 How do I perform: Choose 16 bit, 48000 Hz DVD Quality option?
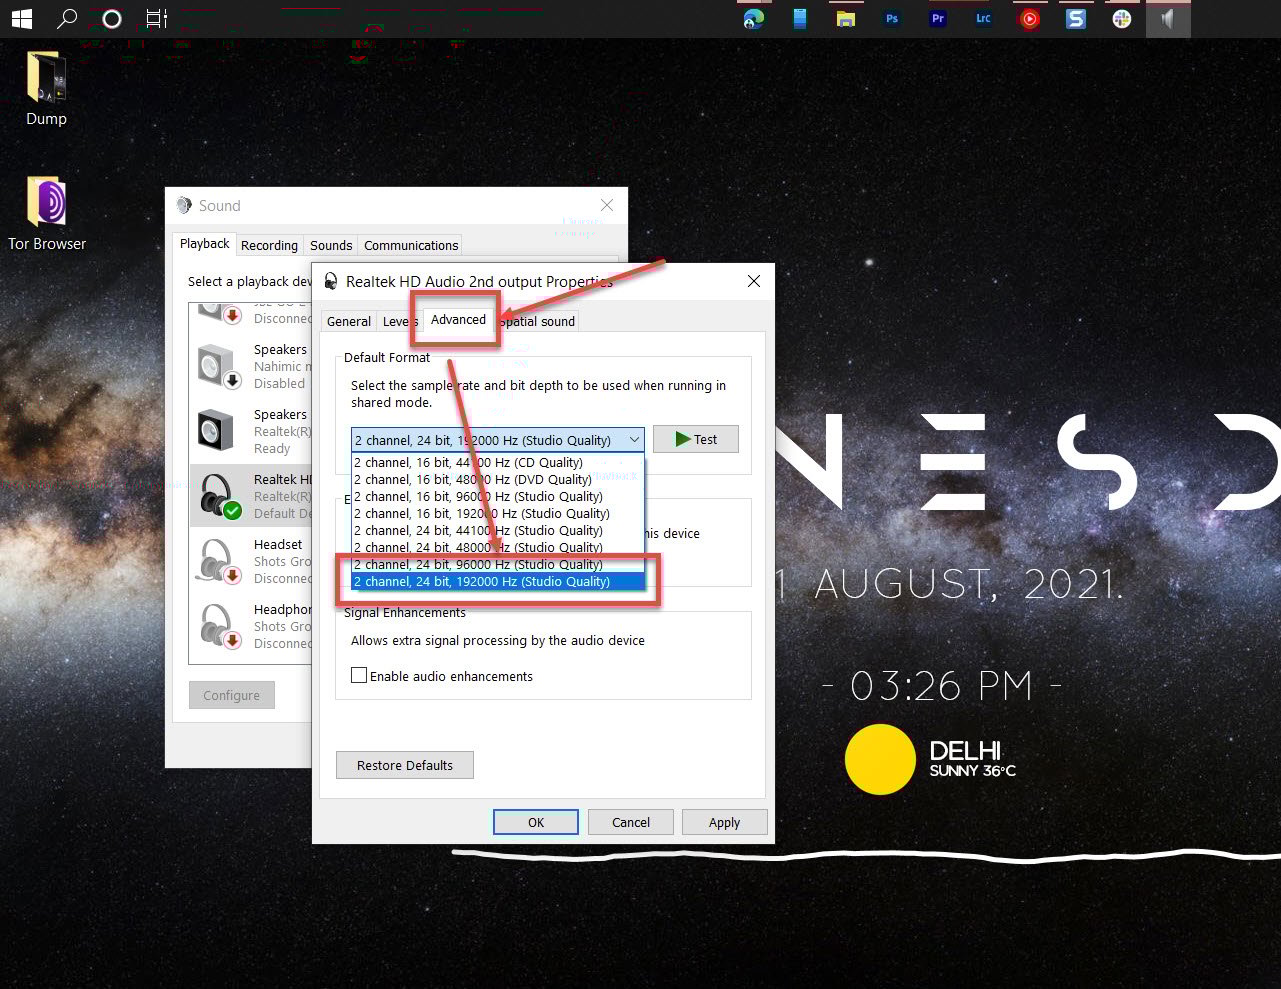pos(498,480)
